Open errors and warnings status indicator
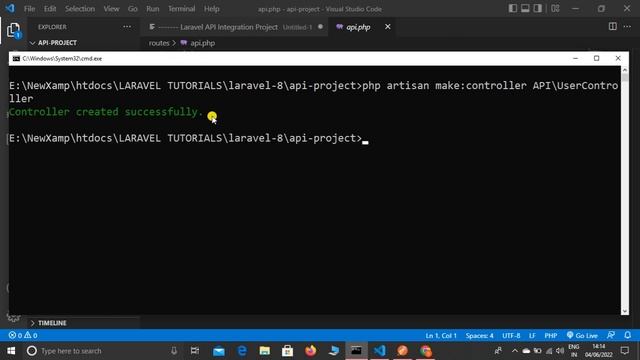640x360 pixels. pos(23,336)
